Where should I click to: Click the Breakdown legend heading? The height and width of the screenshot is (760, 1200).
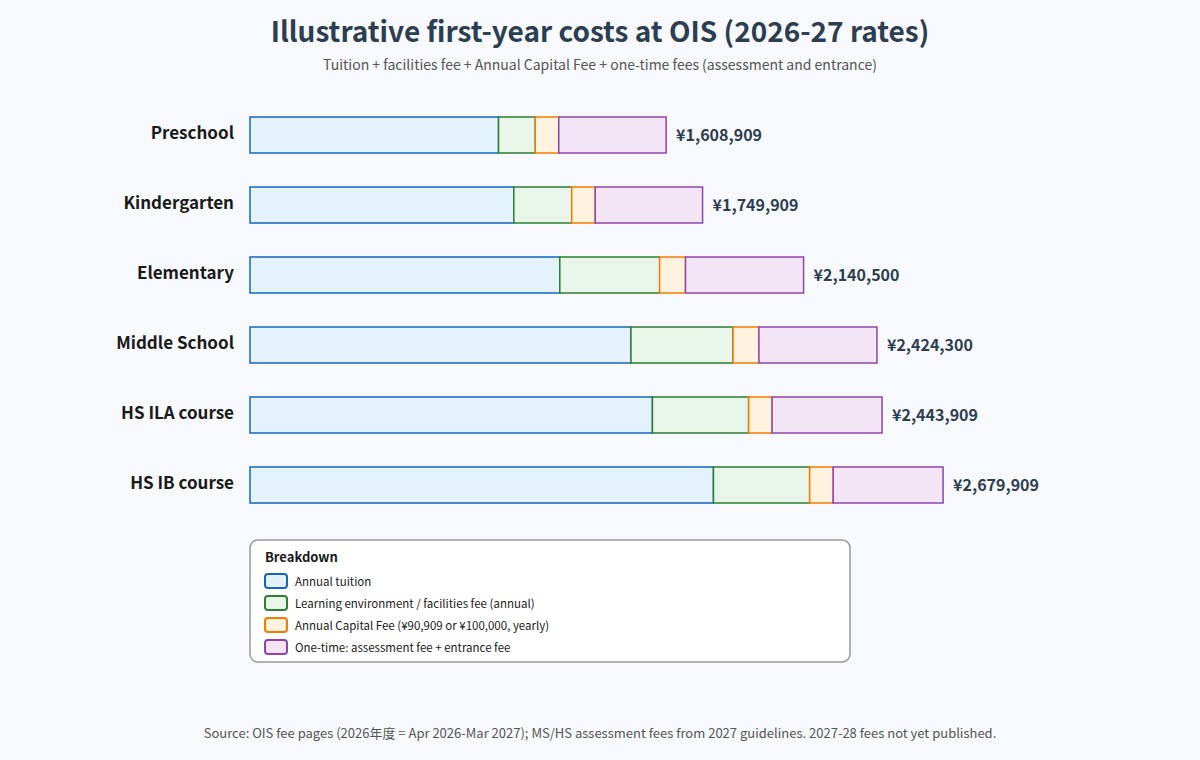tap(301, 557)
